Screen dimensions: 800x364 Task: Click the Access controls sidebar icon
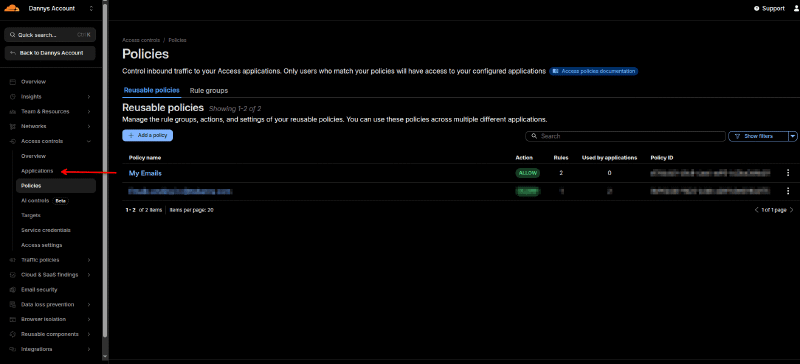[x=12, y=141]
